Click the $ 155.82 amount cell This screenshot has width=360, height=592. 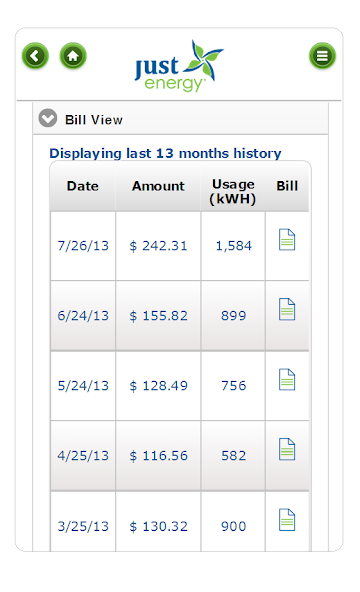pyautogui.click(x=158, y=316)
